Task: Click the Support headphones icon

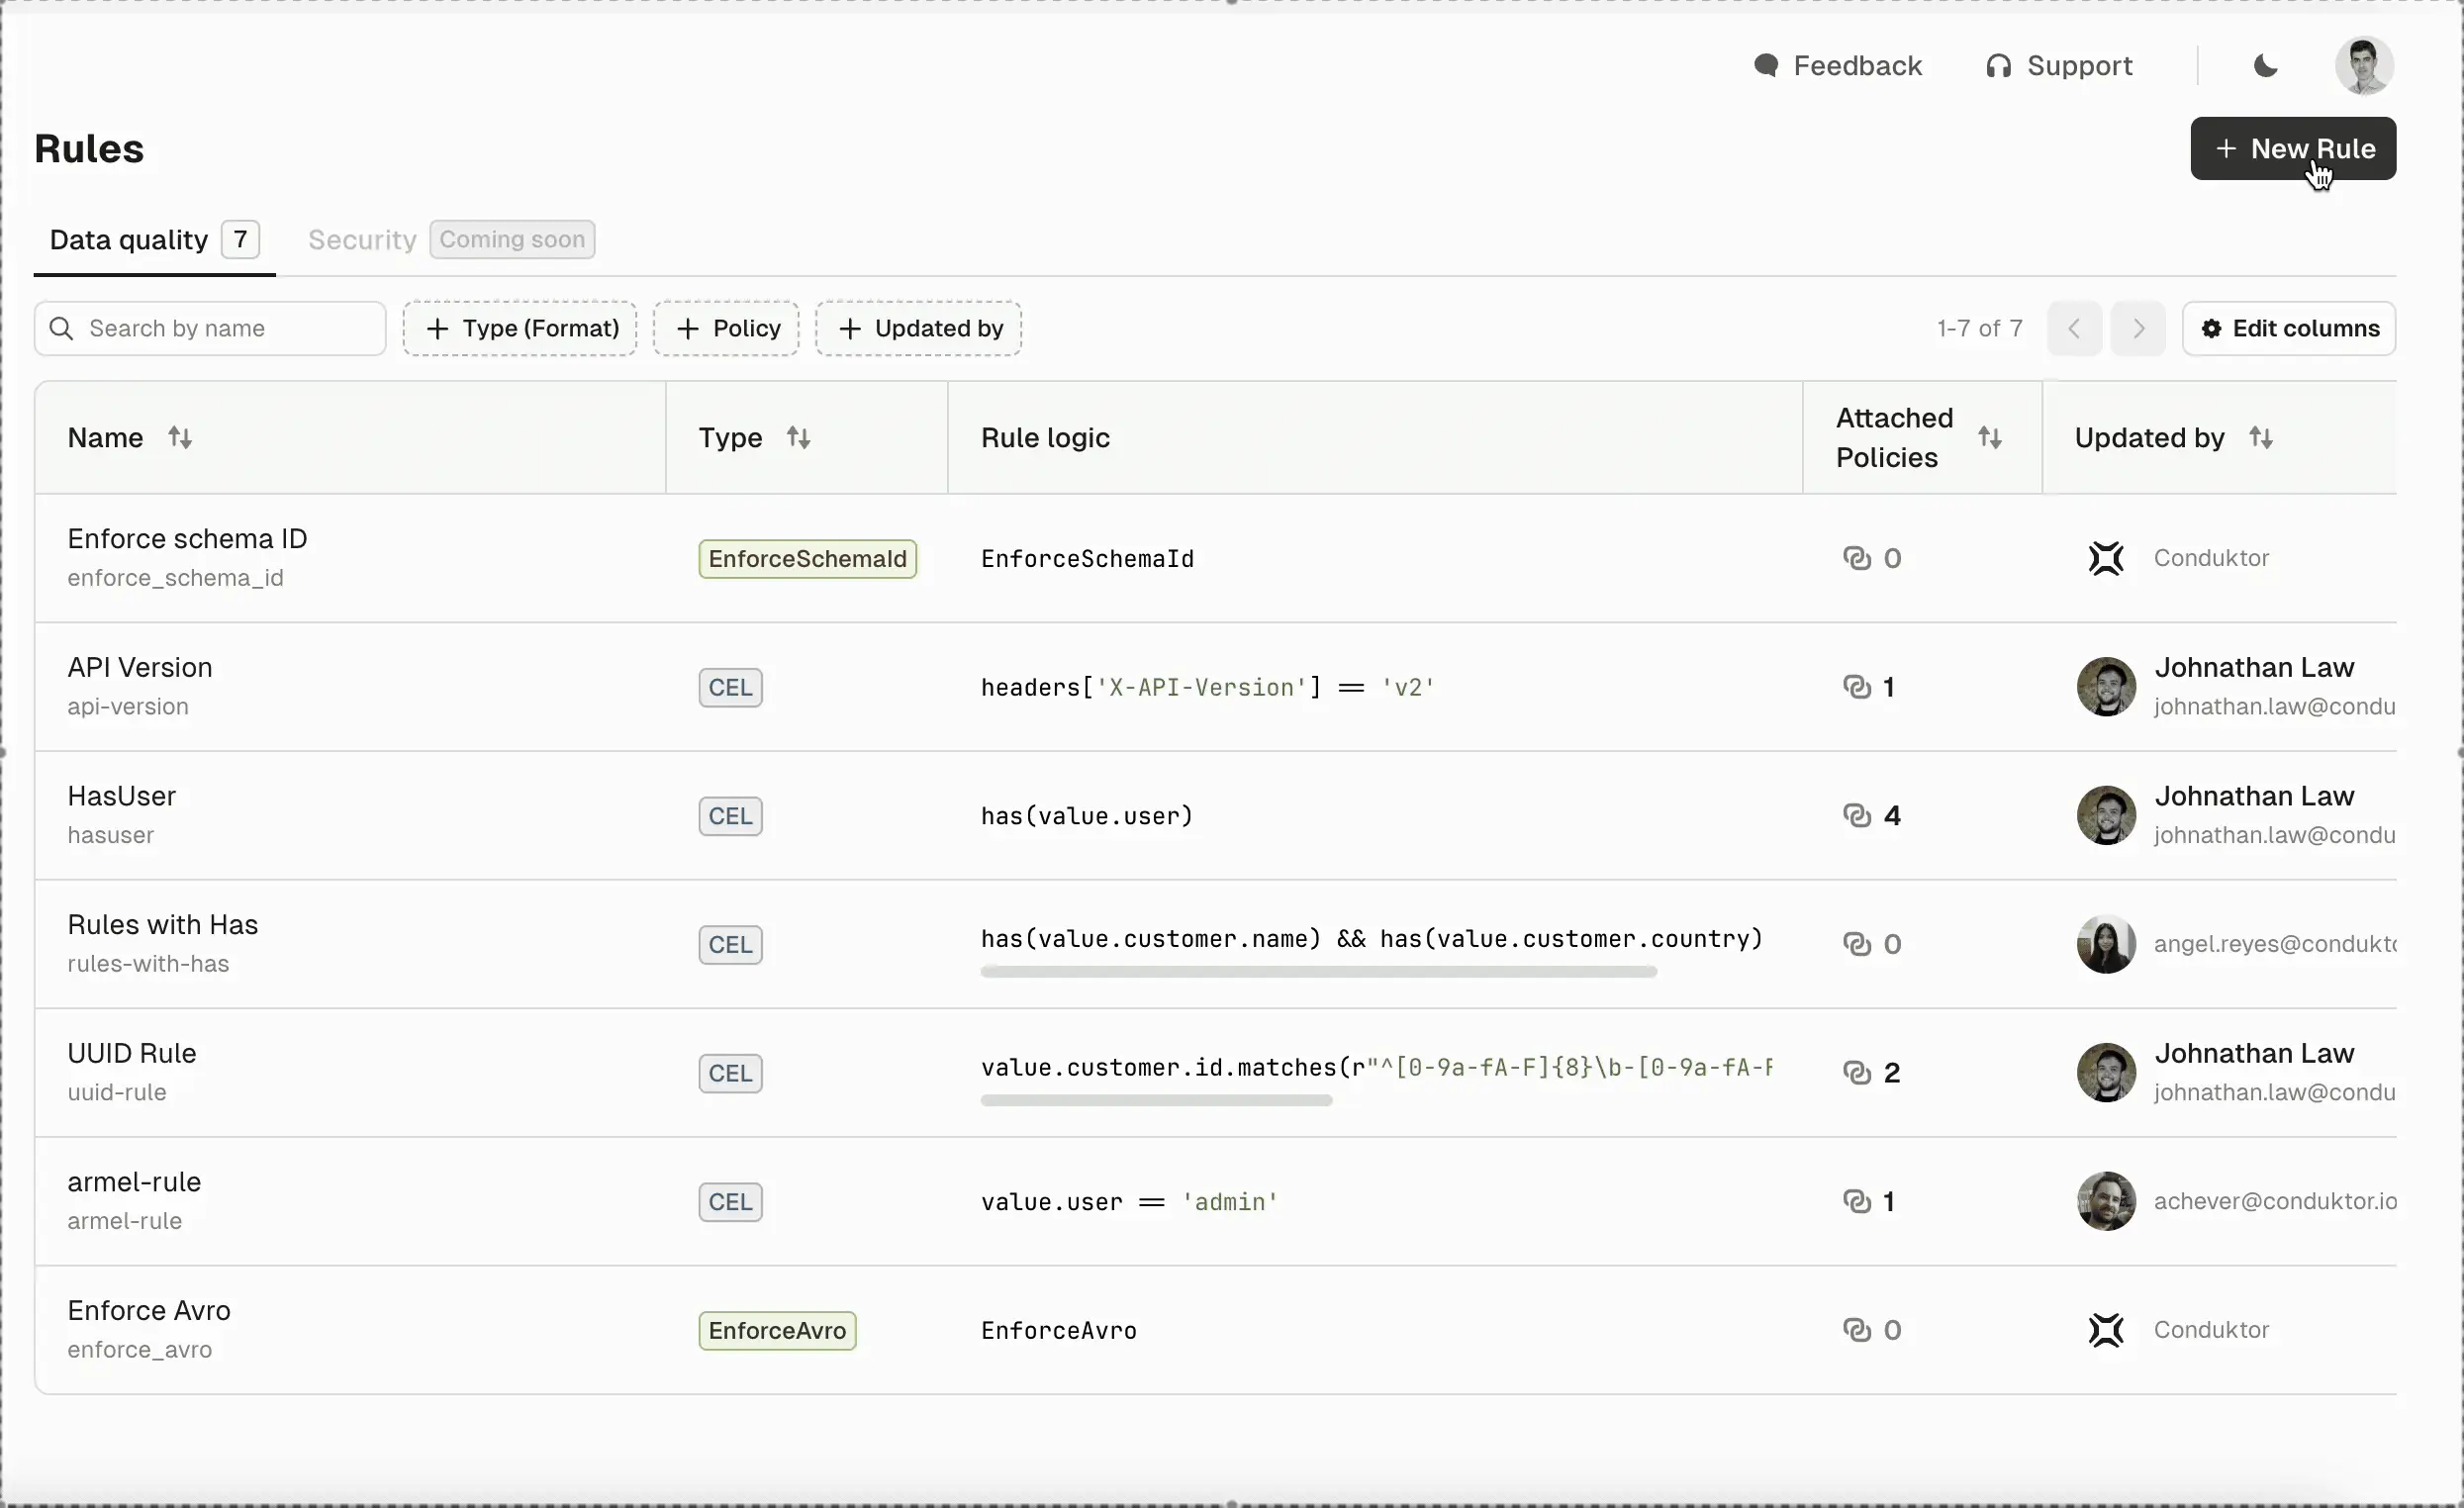Action: click(1998, 66)
